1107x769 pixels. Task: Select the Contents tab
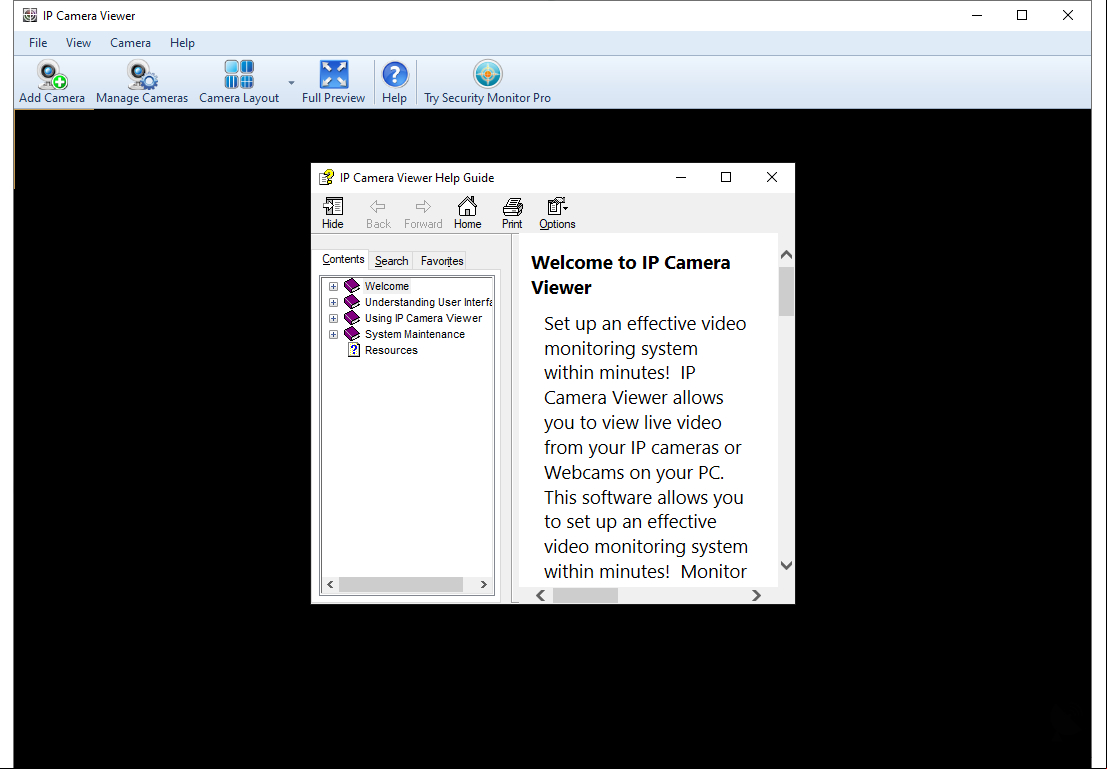[343, 259]
